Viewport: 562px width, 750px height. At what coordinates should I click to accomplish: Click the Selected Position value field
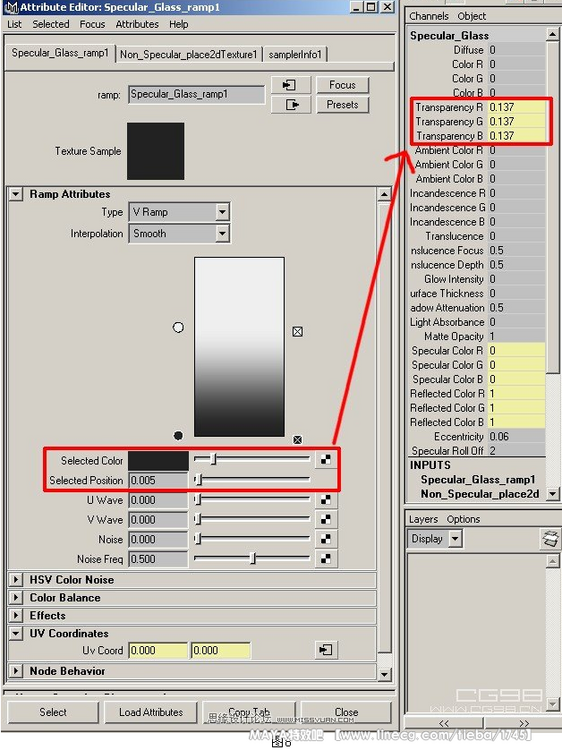pos(158,480)
